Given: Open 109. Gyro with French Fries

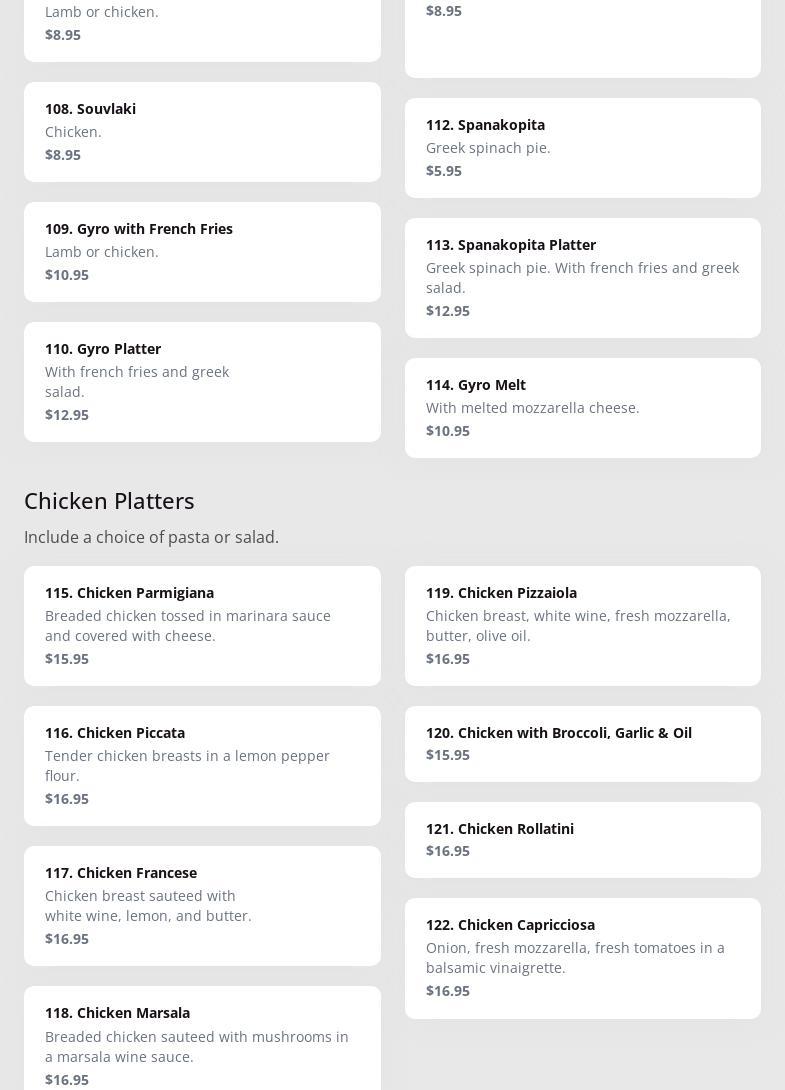Looking at the screenshot, I should click(x=202, y=251).
